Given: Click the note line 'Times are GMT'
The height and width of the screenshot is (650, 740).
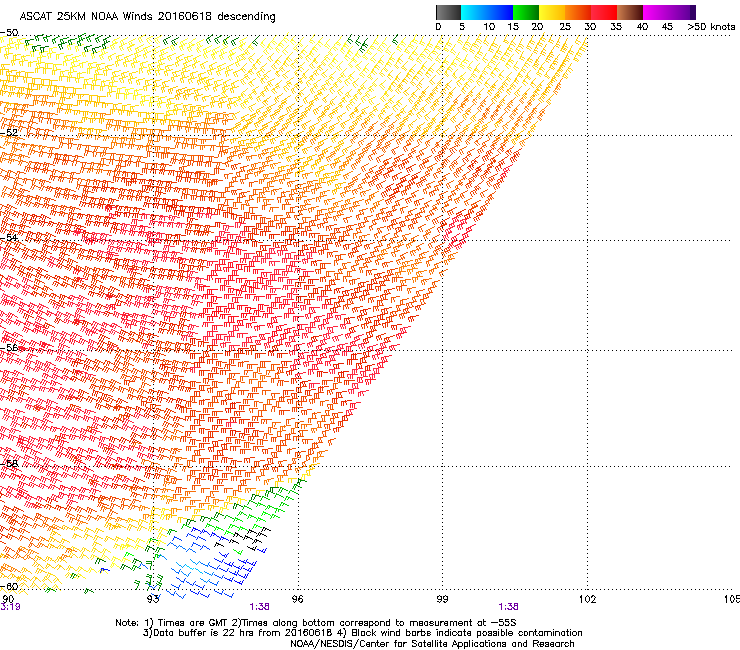Looking at the screenshot, I should [192, 623].
